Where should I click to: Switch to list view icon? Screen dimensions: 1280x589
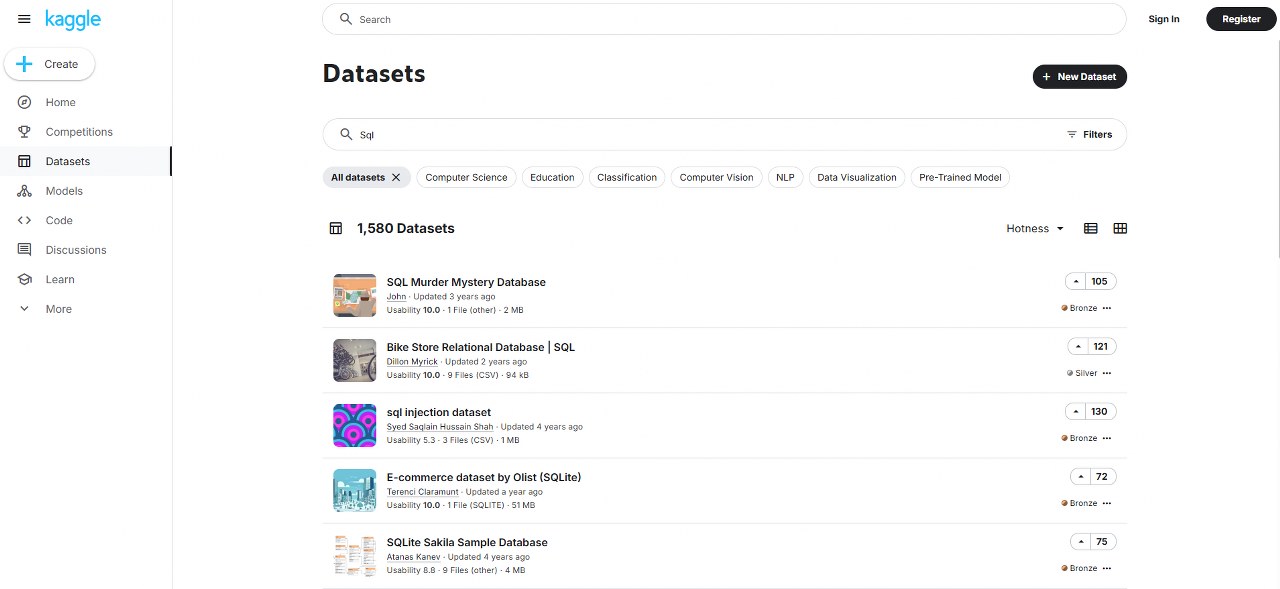[x=1091, y=228]
